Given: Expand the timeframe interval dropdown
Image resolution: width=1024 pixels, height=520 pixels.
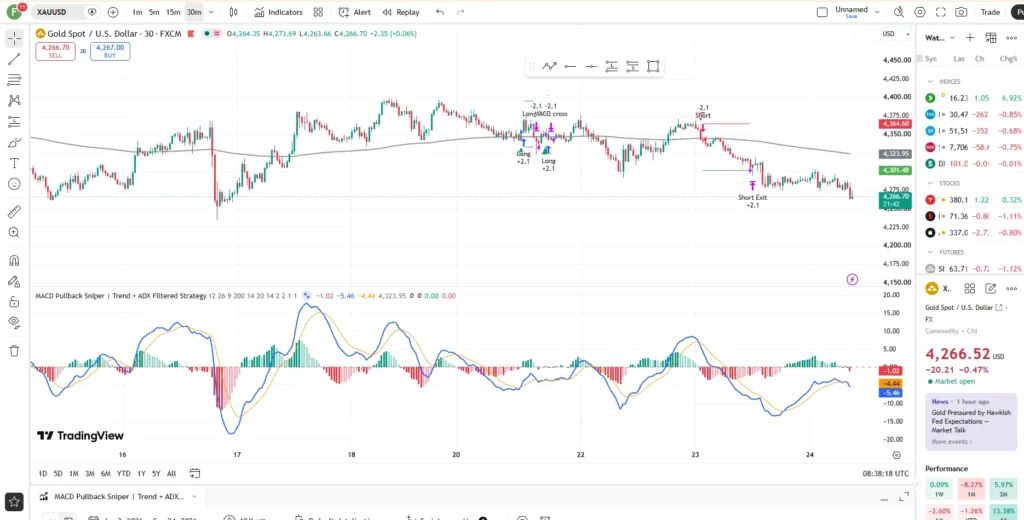Looking at the screenshot, I should pos(212,12).
